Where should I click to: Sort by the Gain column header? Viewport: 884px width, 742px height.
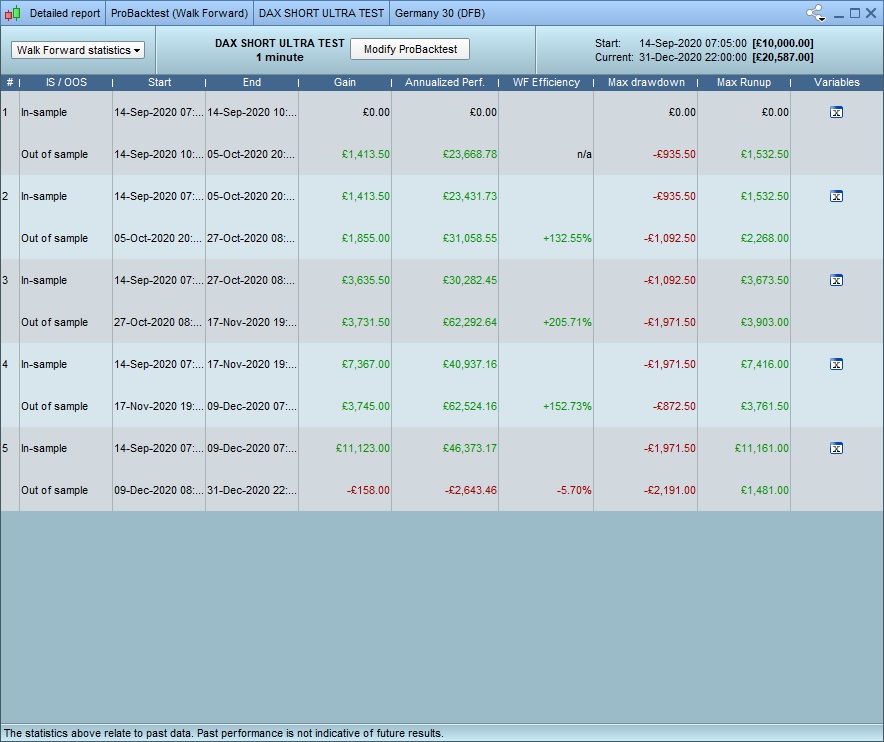pyautogui.click(x=344, y=82)
